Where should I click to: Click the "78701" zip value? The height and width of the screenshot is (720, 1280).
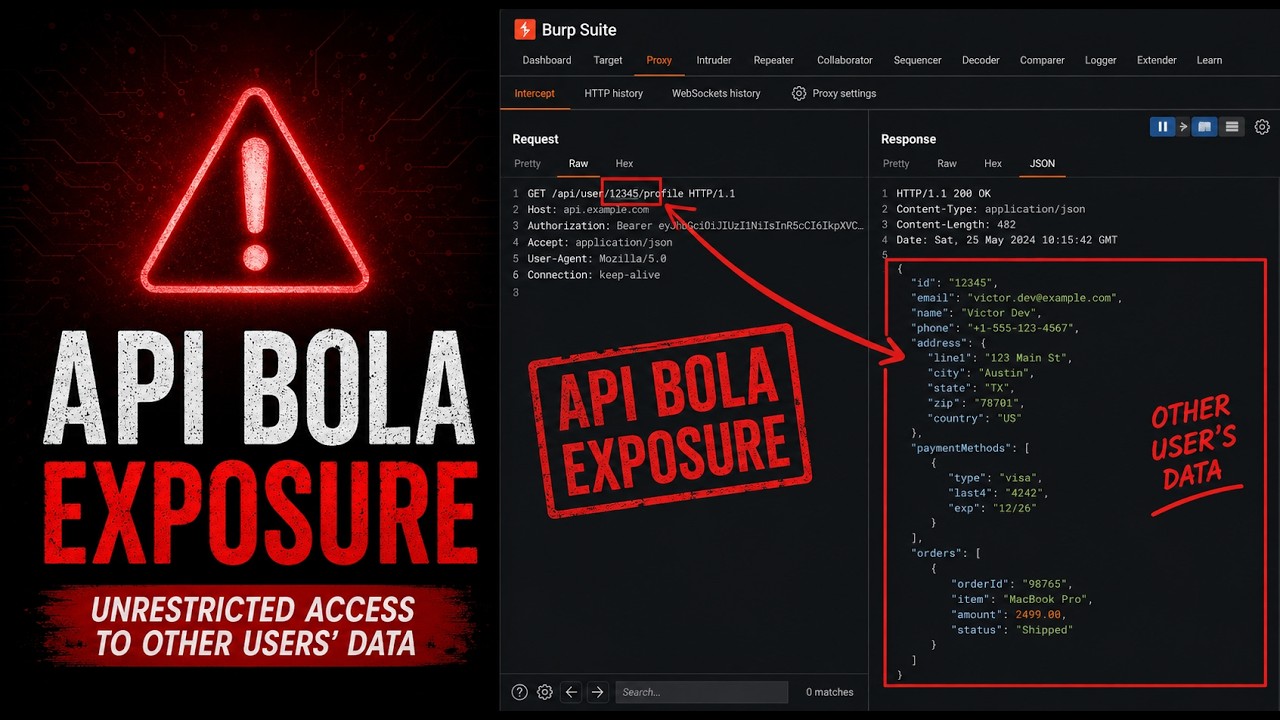click(x=996, y=403)
